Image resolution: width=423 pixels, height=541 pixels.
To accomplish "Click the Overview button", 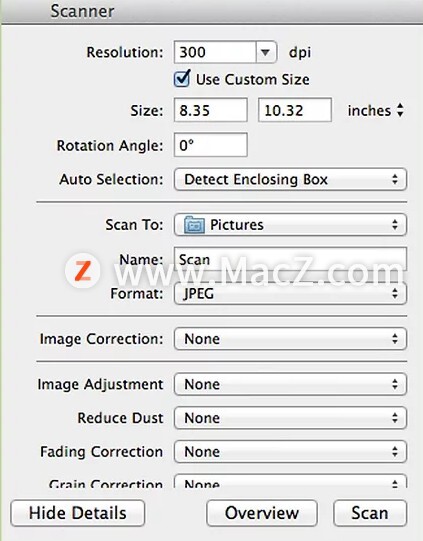I will (262, 513).
